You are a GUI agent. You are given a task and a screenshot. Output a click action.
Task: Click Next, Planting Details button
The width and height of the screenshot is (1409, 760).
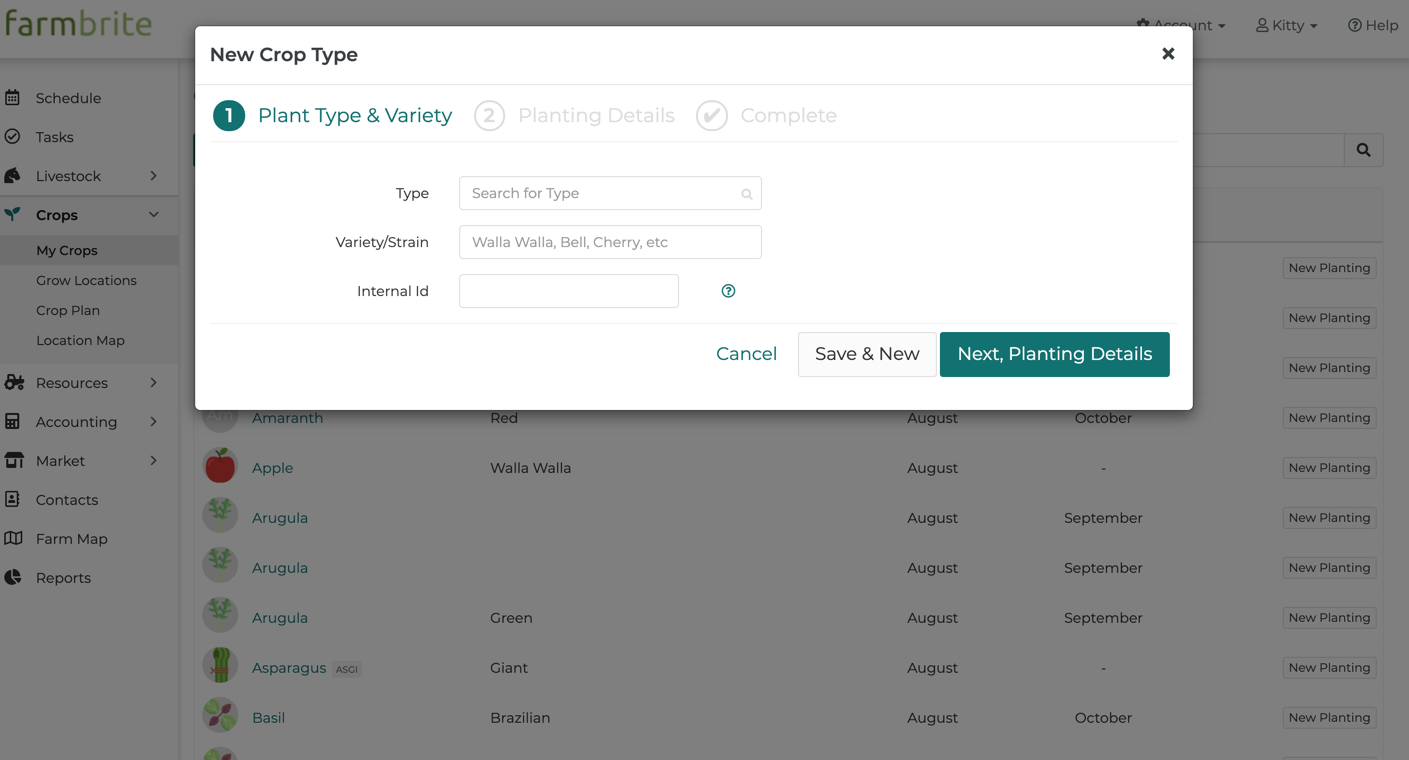pos(1055,354)
